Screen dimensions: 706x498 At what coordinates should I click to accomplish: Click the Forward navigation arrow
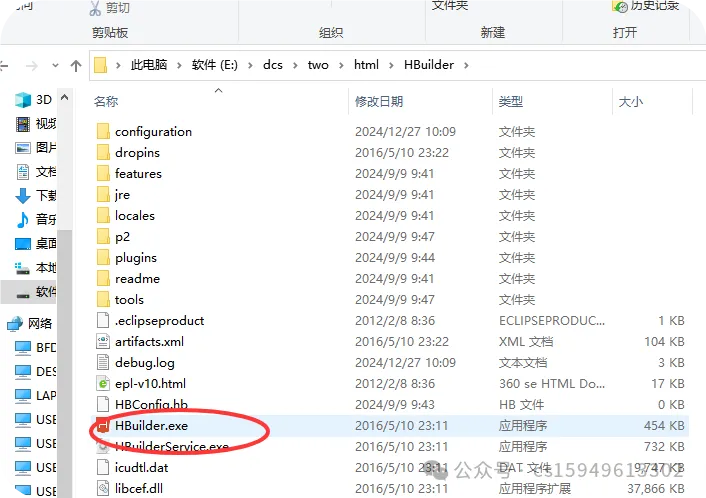[x=32, y=66]
